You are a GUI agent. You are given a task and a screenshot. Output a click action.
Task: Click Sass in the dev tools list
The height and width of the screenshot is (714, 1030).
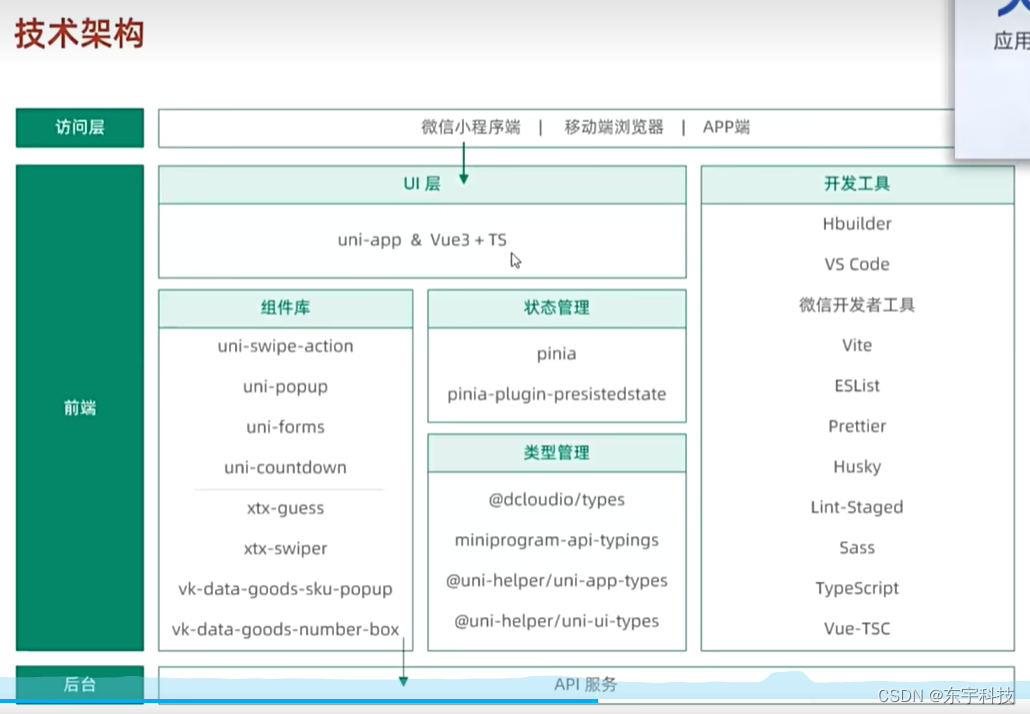(x=857, y=548)
